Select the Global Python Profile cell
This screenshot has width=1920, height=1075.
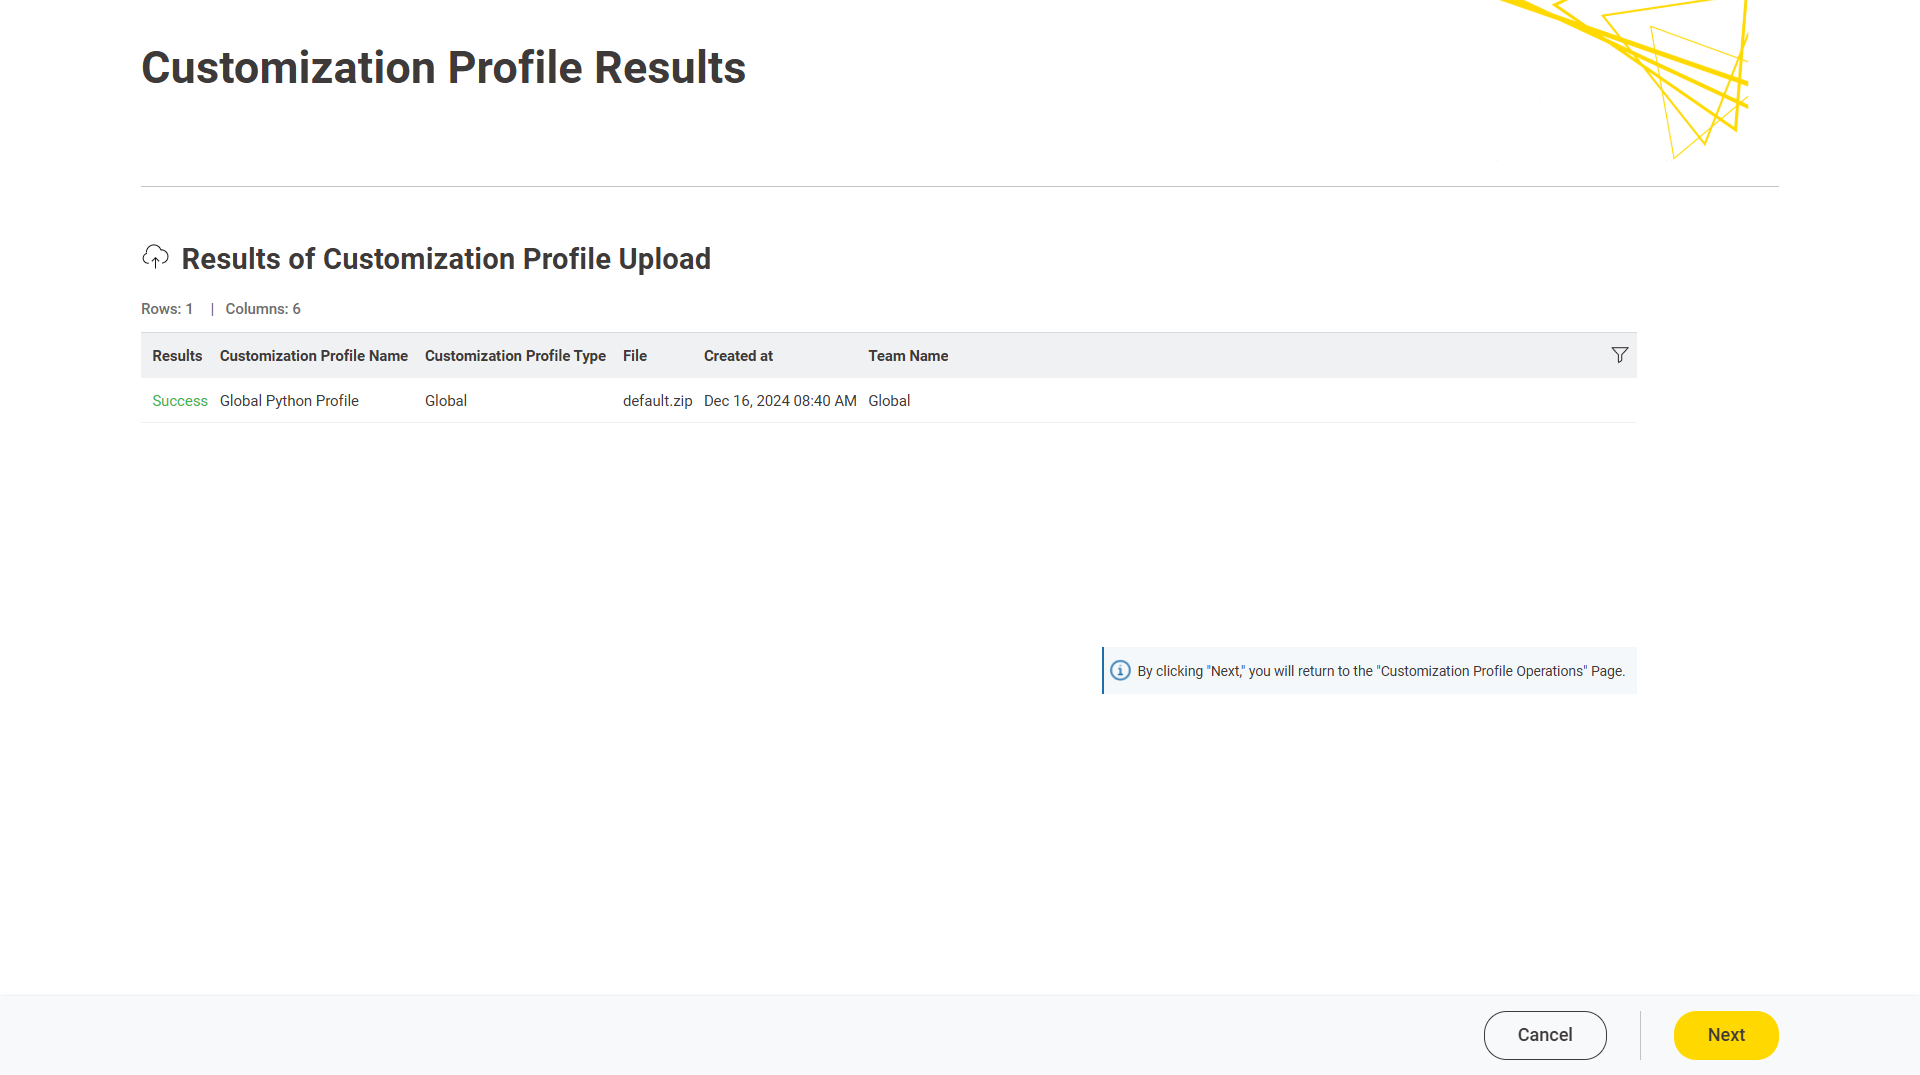pyautogui.click(x=289, y=401)
